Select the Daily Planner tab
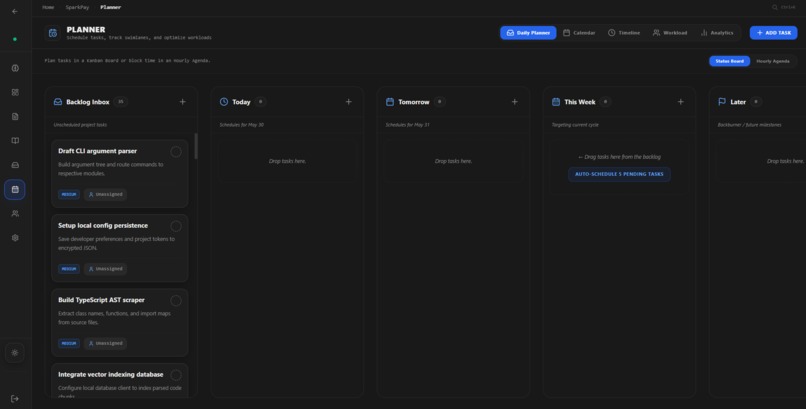The height and width of the screenshot is (409, 806). point(528,33)
